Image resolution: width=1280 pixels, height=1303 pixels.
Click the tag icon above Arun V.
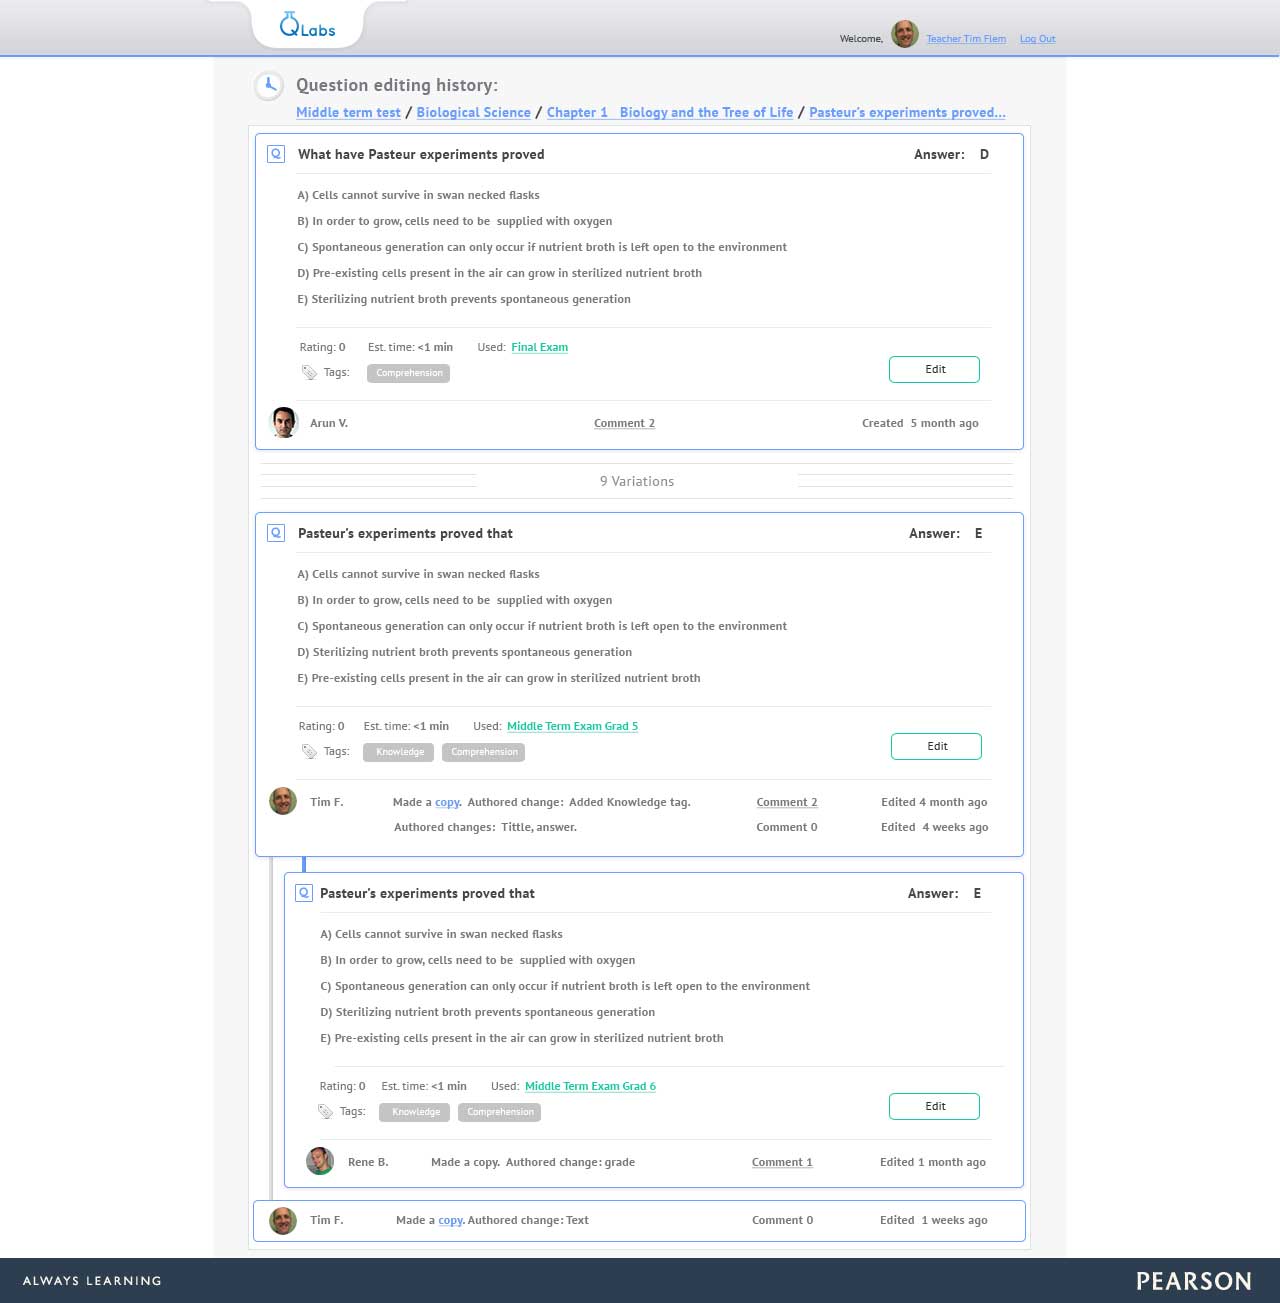309,373
